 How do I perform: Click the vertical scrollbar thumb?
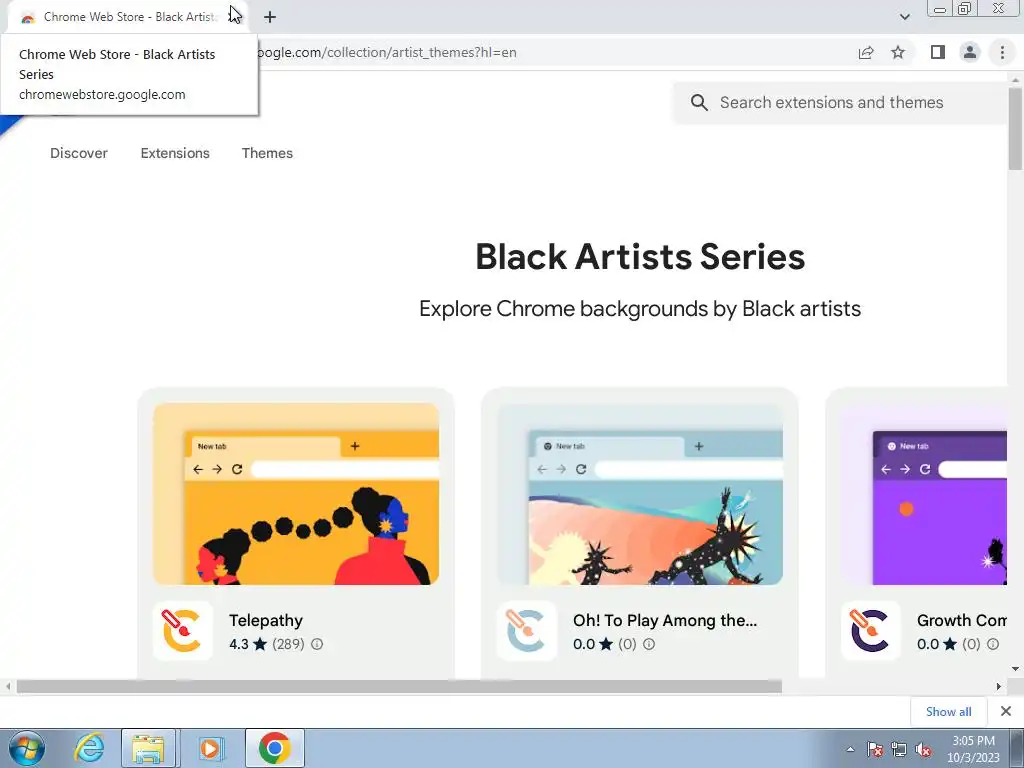pos(1015,127)
